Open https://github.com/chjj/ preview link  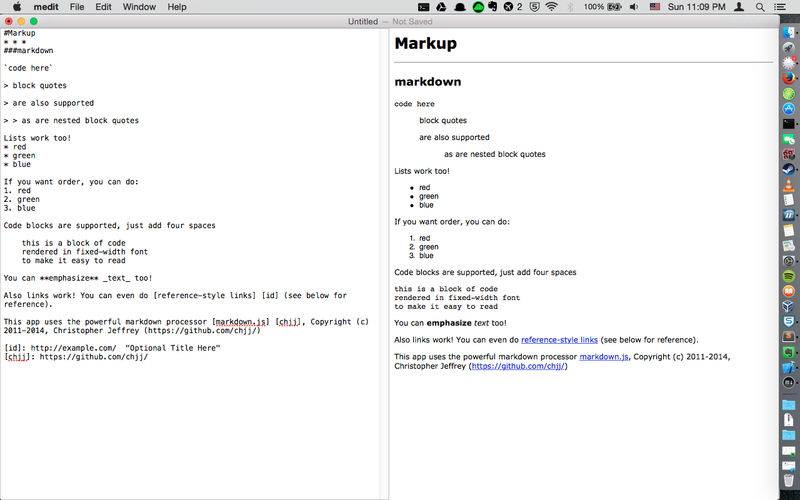518,366
